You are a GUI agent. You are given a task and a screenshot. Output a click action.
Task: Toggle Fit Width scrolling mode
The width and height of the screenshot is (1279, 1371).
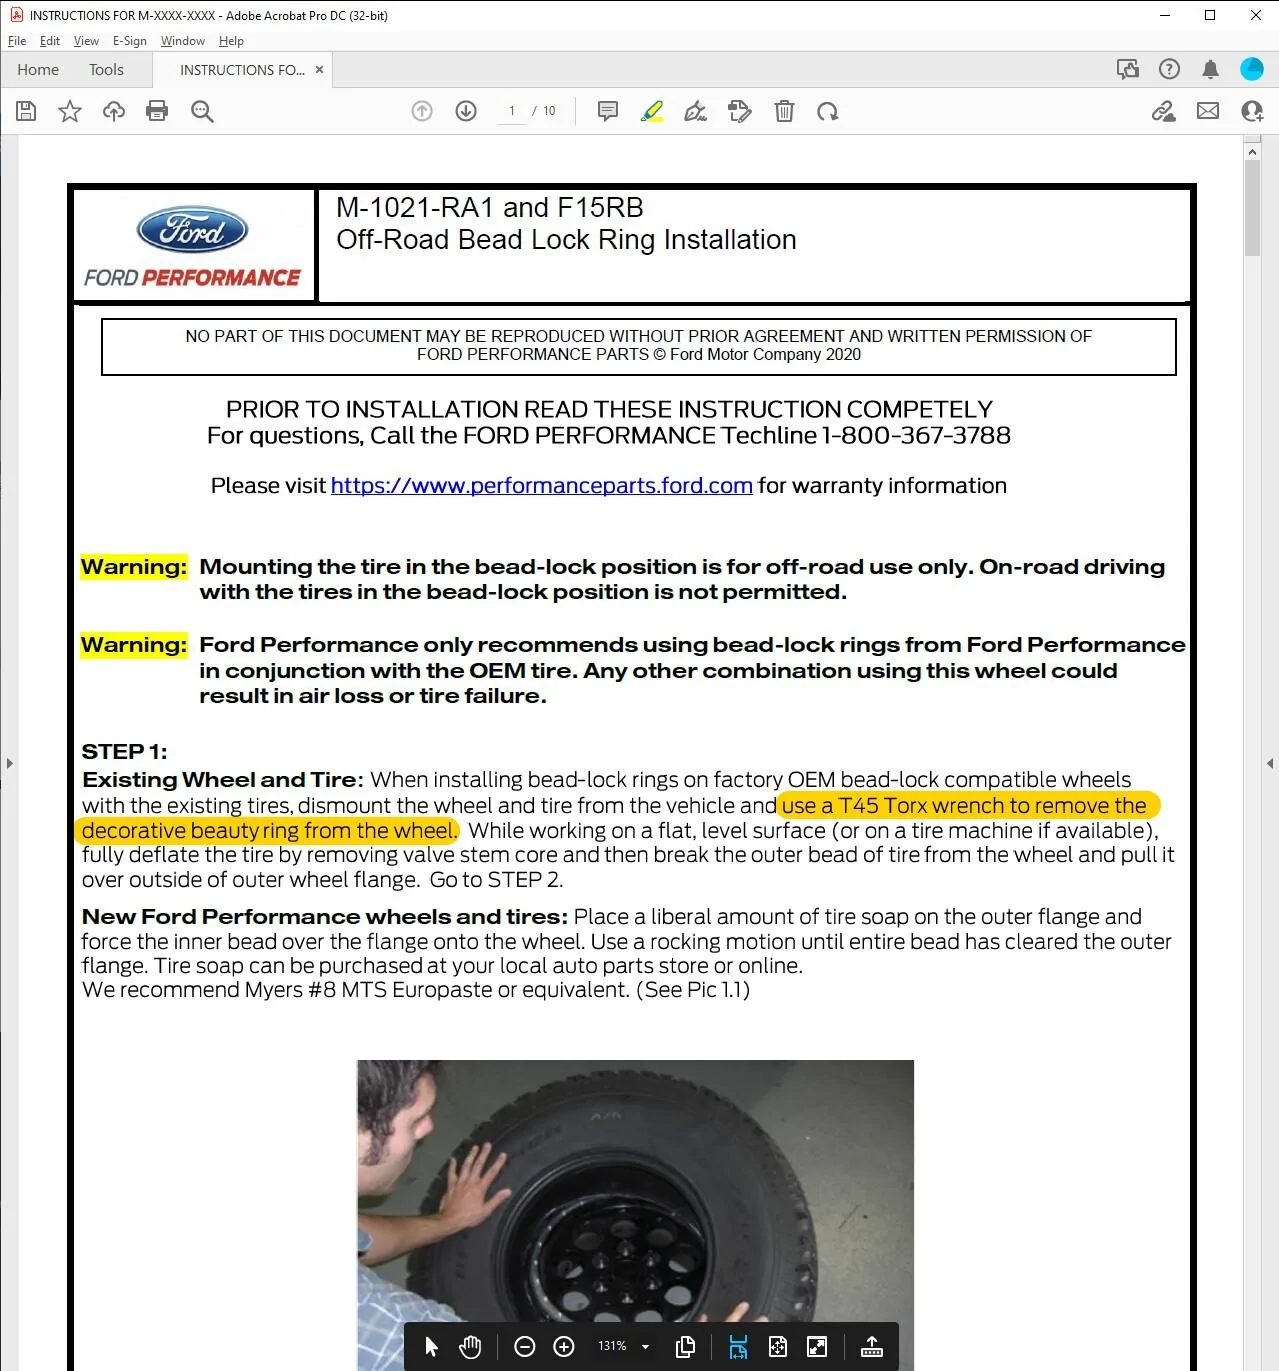[x=738, y=1347]
